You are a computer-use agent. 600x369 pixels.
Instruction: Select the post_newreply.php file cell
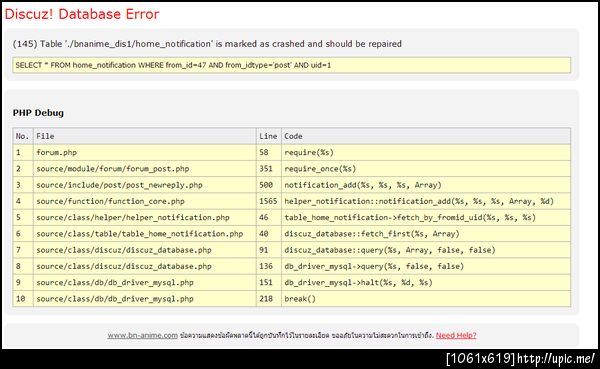[x=145, y=185]
